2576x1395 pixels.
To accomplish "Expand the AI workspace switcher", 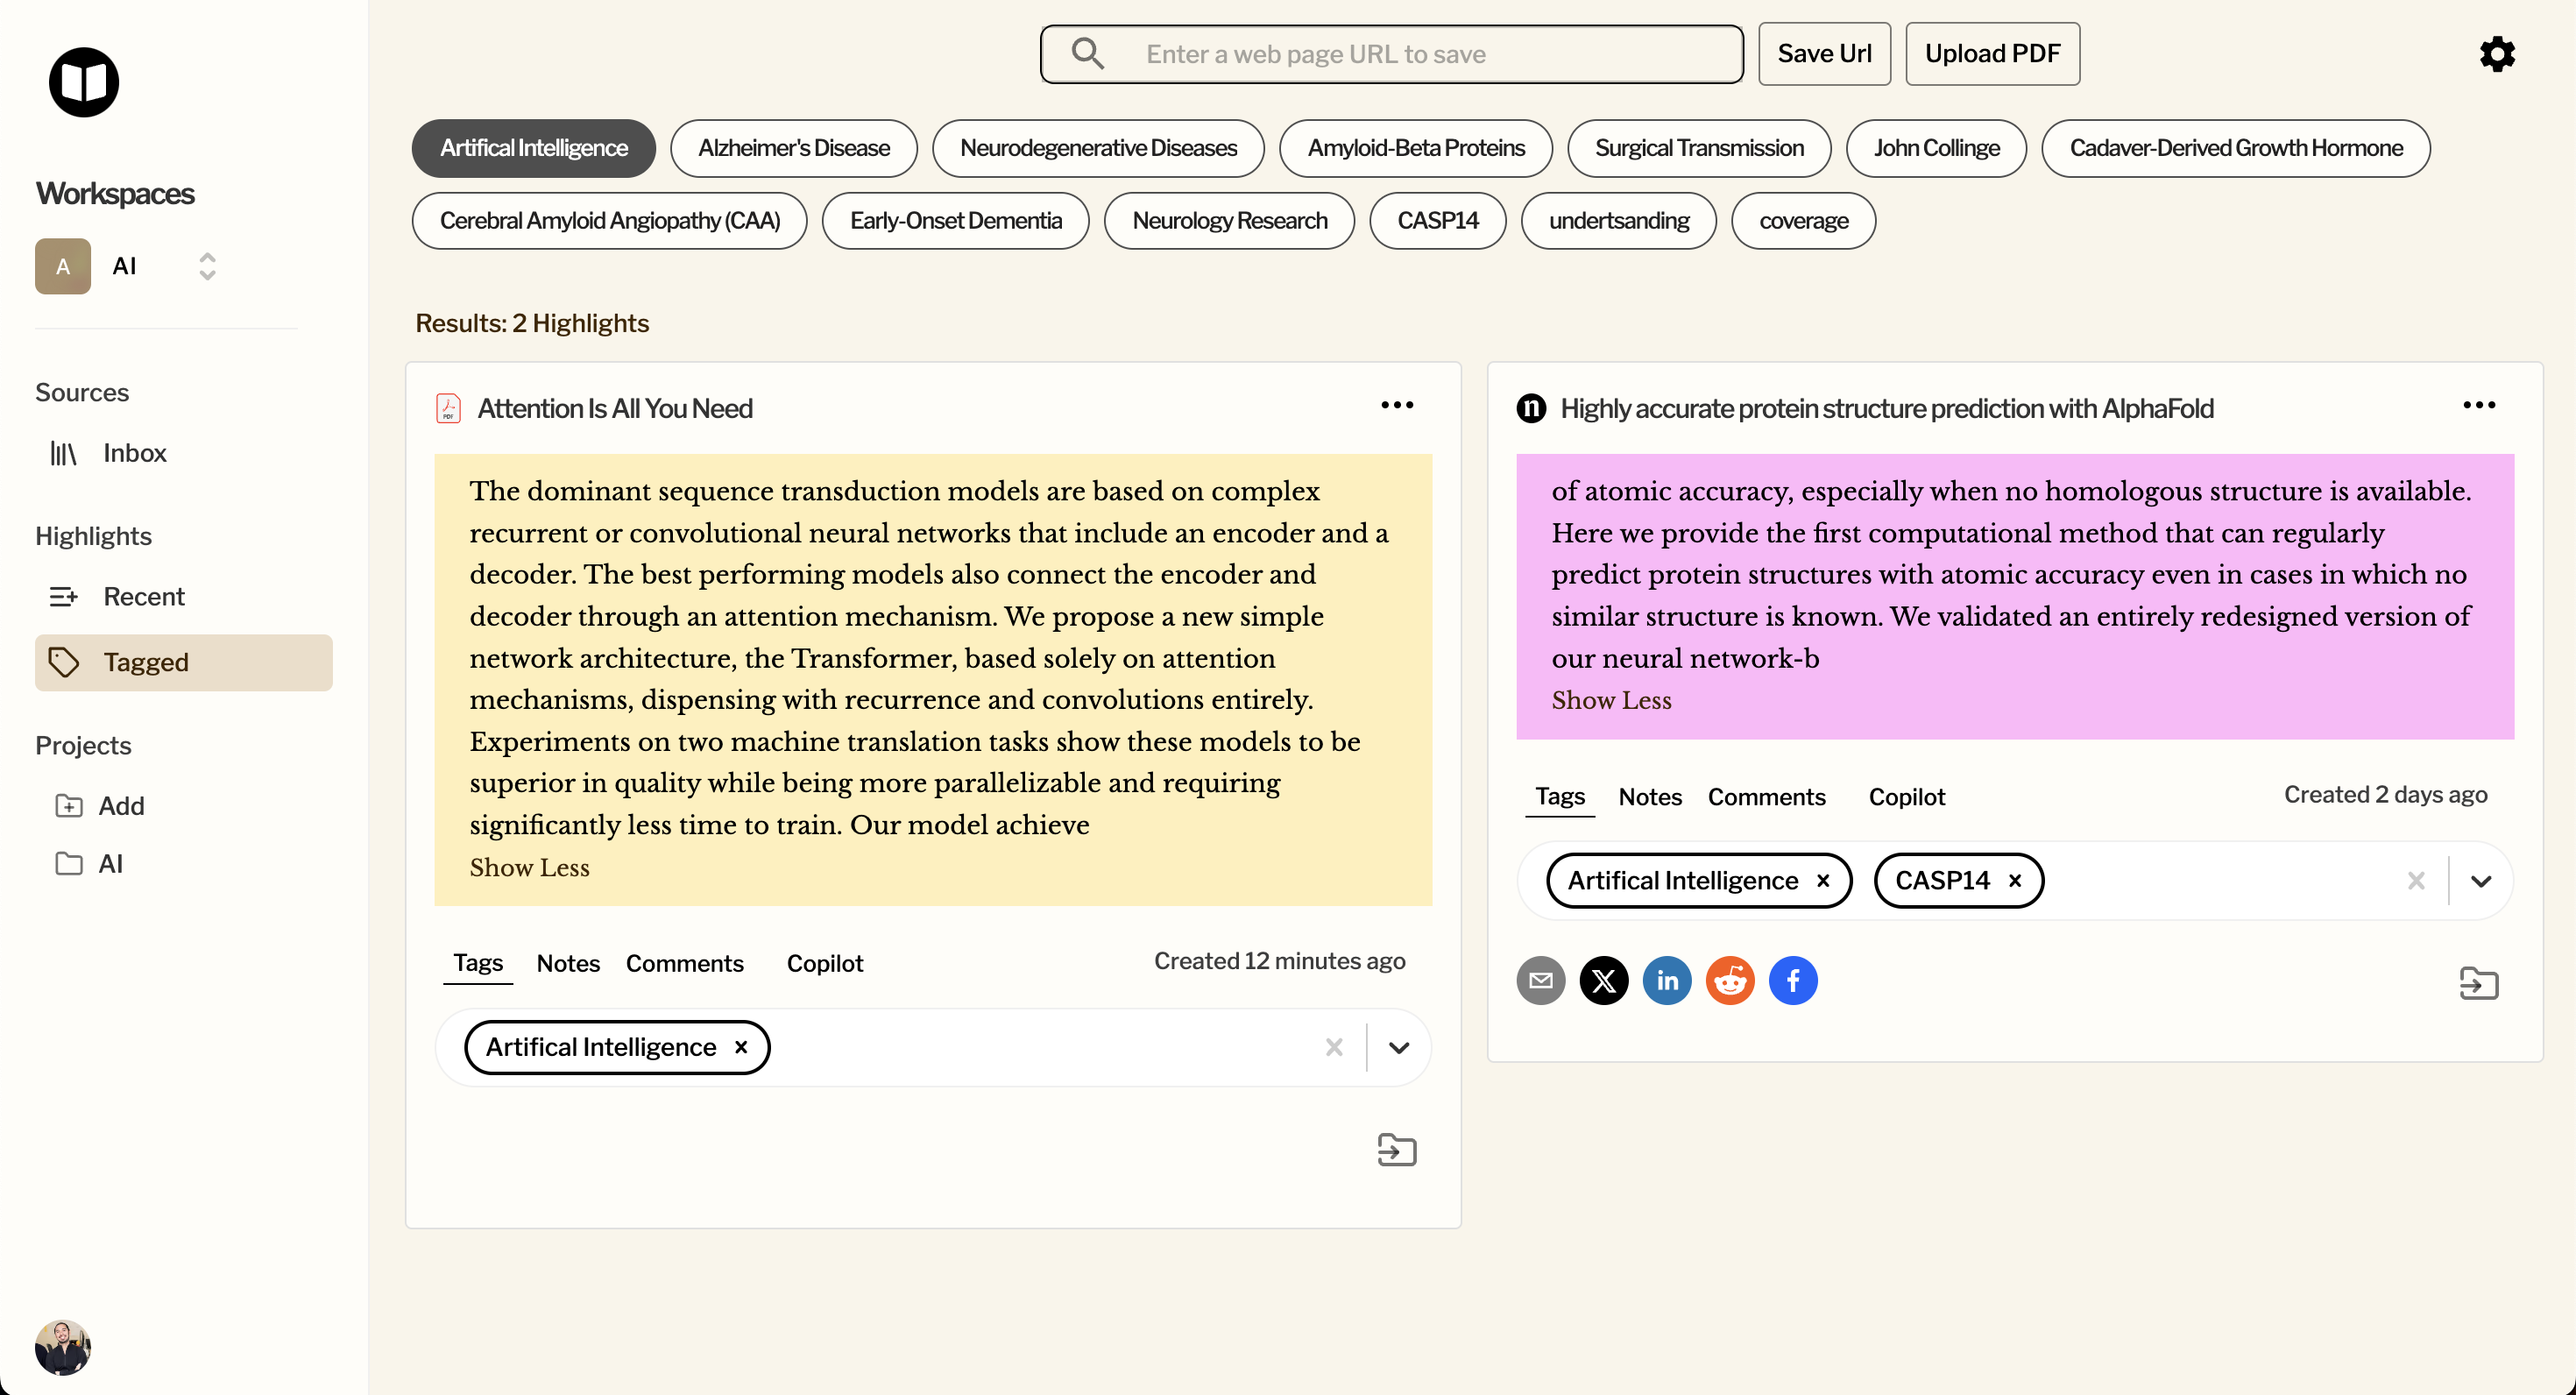I will 206,266.
